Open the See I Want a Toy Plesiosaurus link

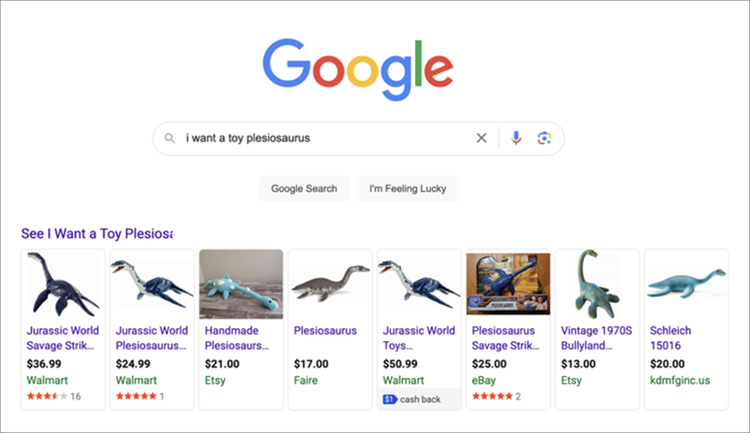click(97, 233)
